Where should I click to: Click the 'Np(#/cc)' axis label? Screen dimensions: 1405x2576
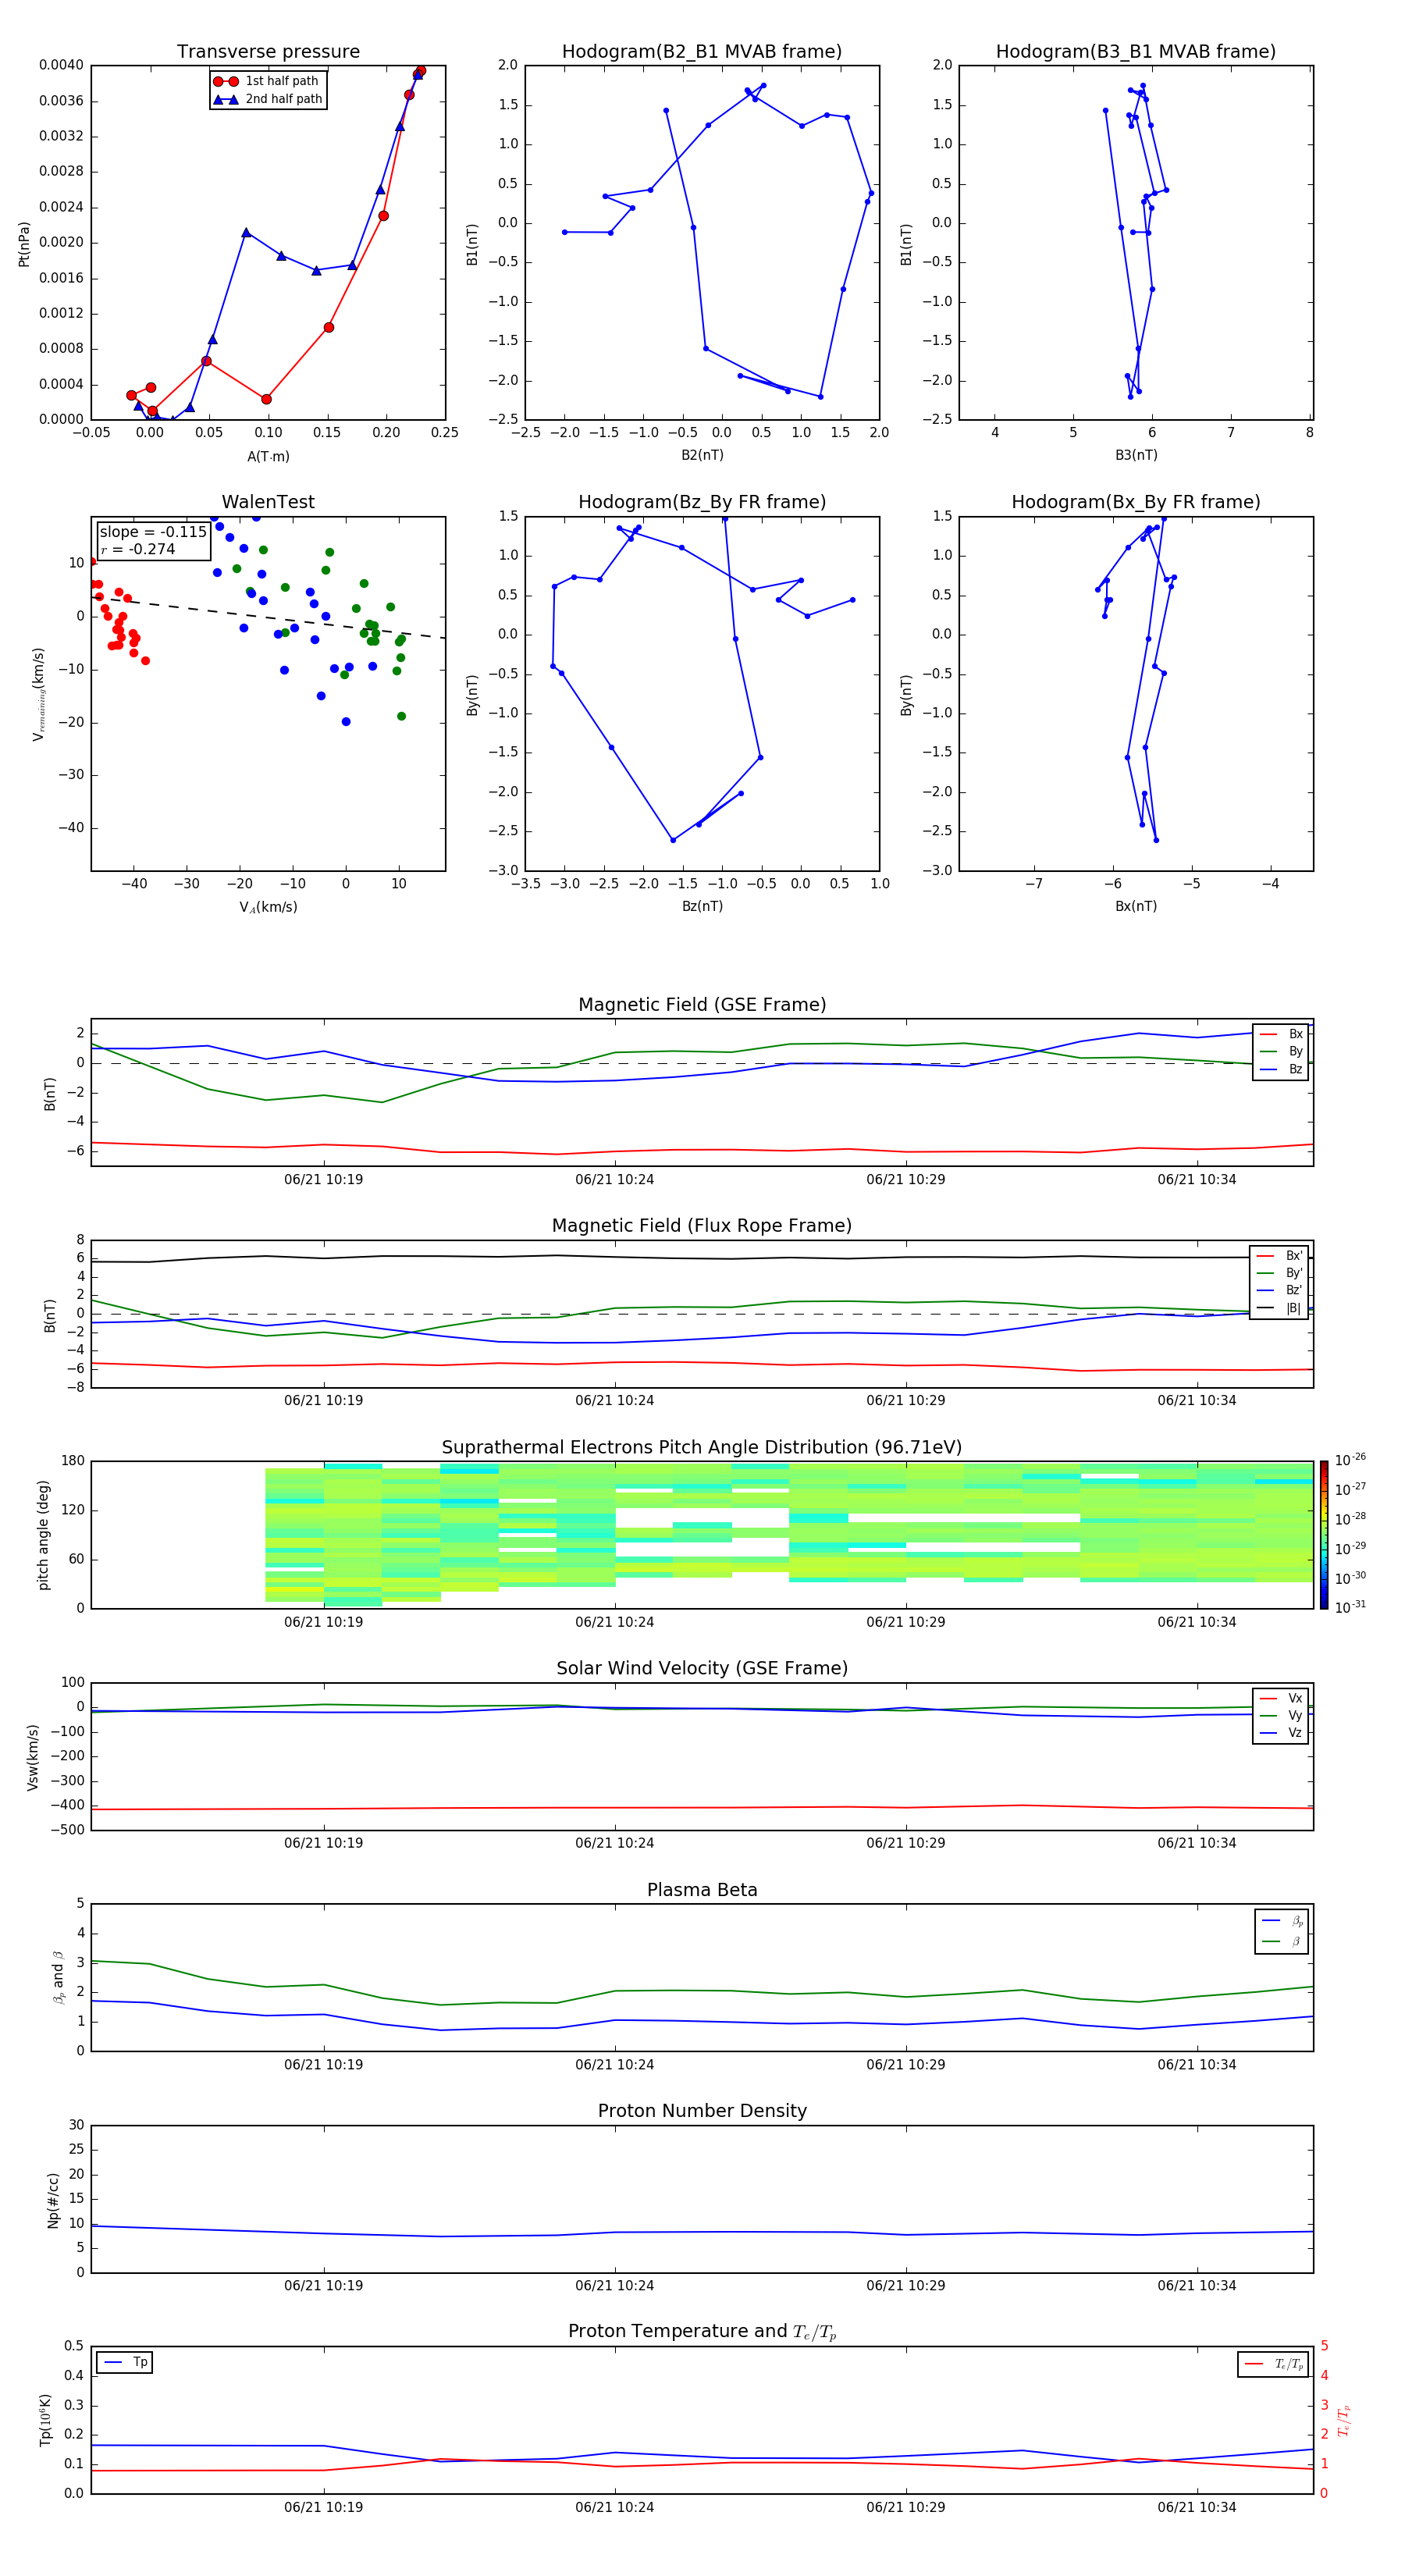click(53, 2199)
